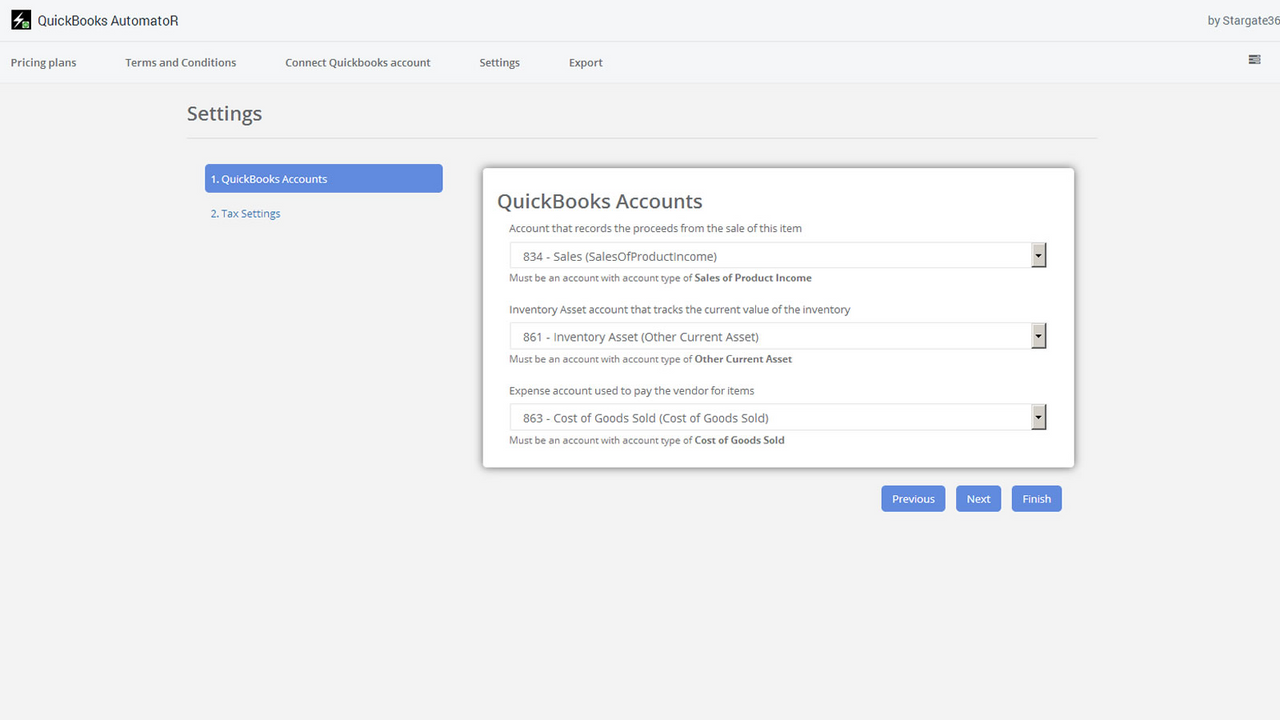
Task: Click the arrow of the Inventory Asset select
Action: 1039,337
